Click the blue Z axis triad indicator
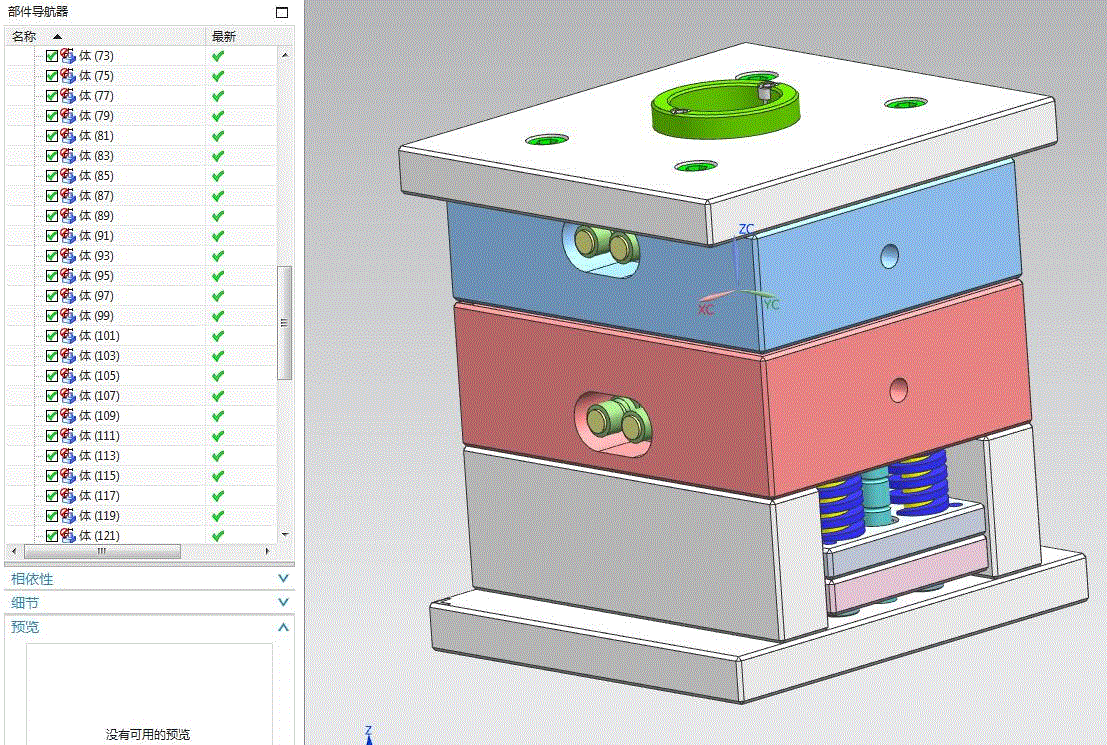This screenshot has height=745, width=1107. coord(369,734)
